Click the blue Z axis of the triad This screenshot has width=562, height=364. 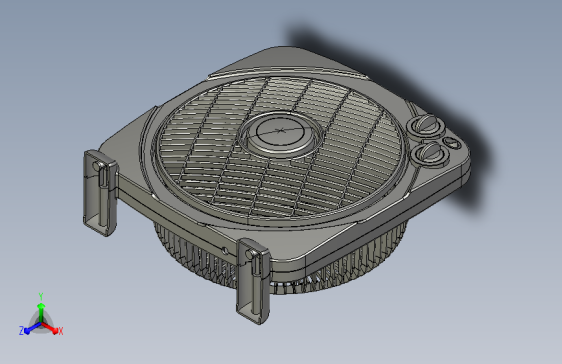coord(30,329)
